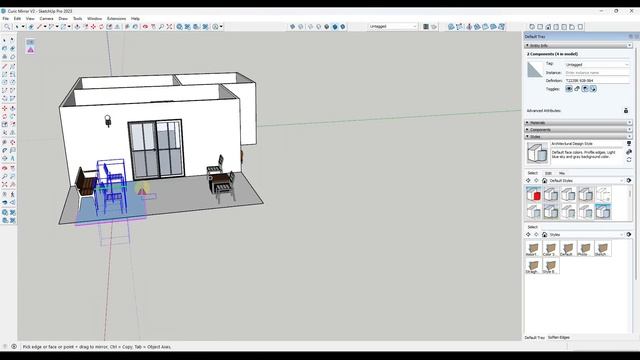
Task: Open the Camera menu
Action: (46, 18)
